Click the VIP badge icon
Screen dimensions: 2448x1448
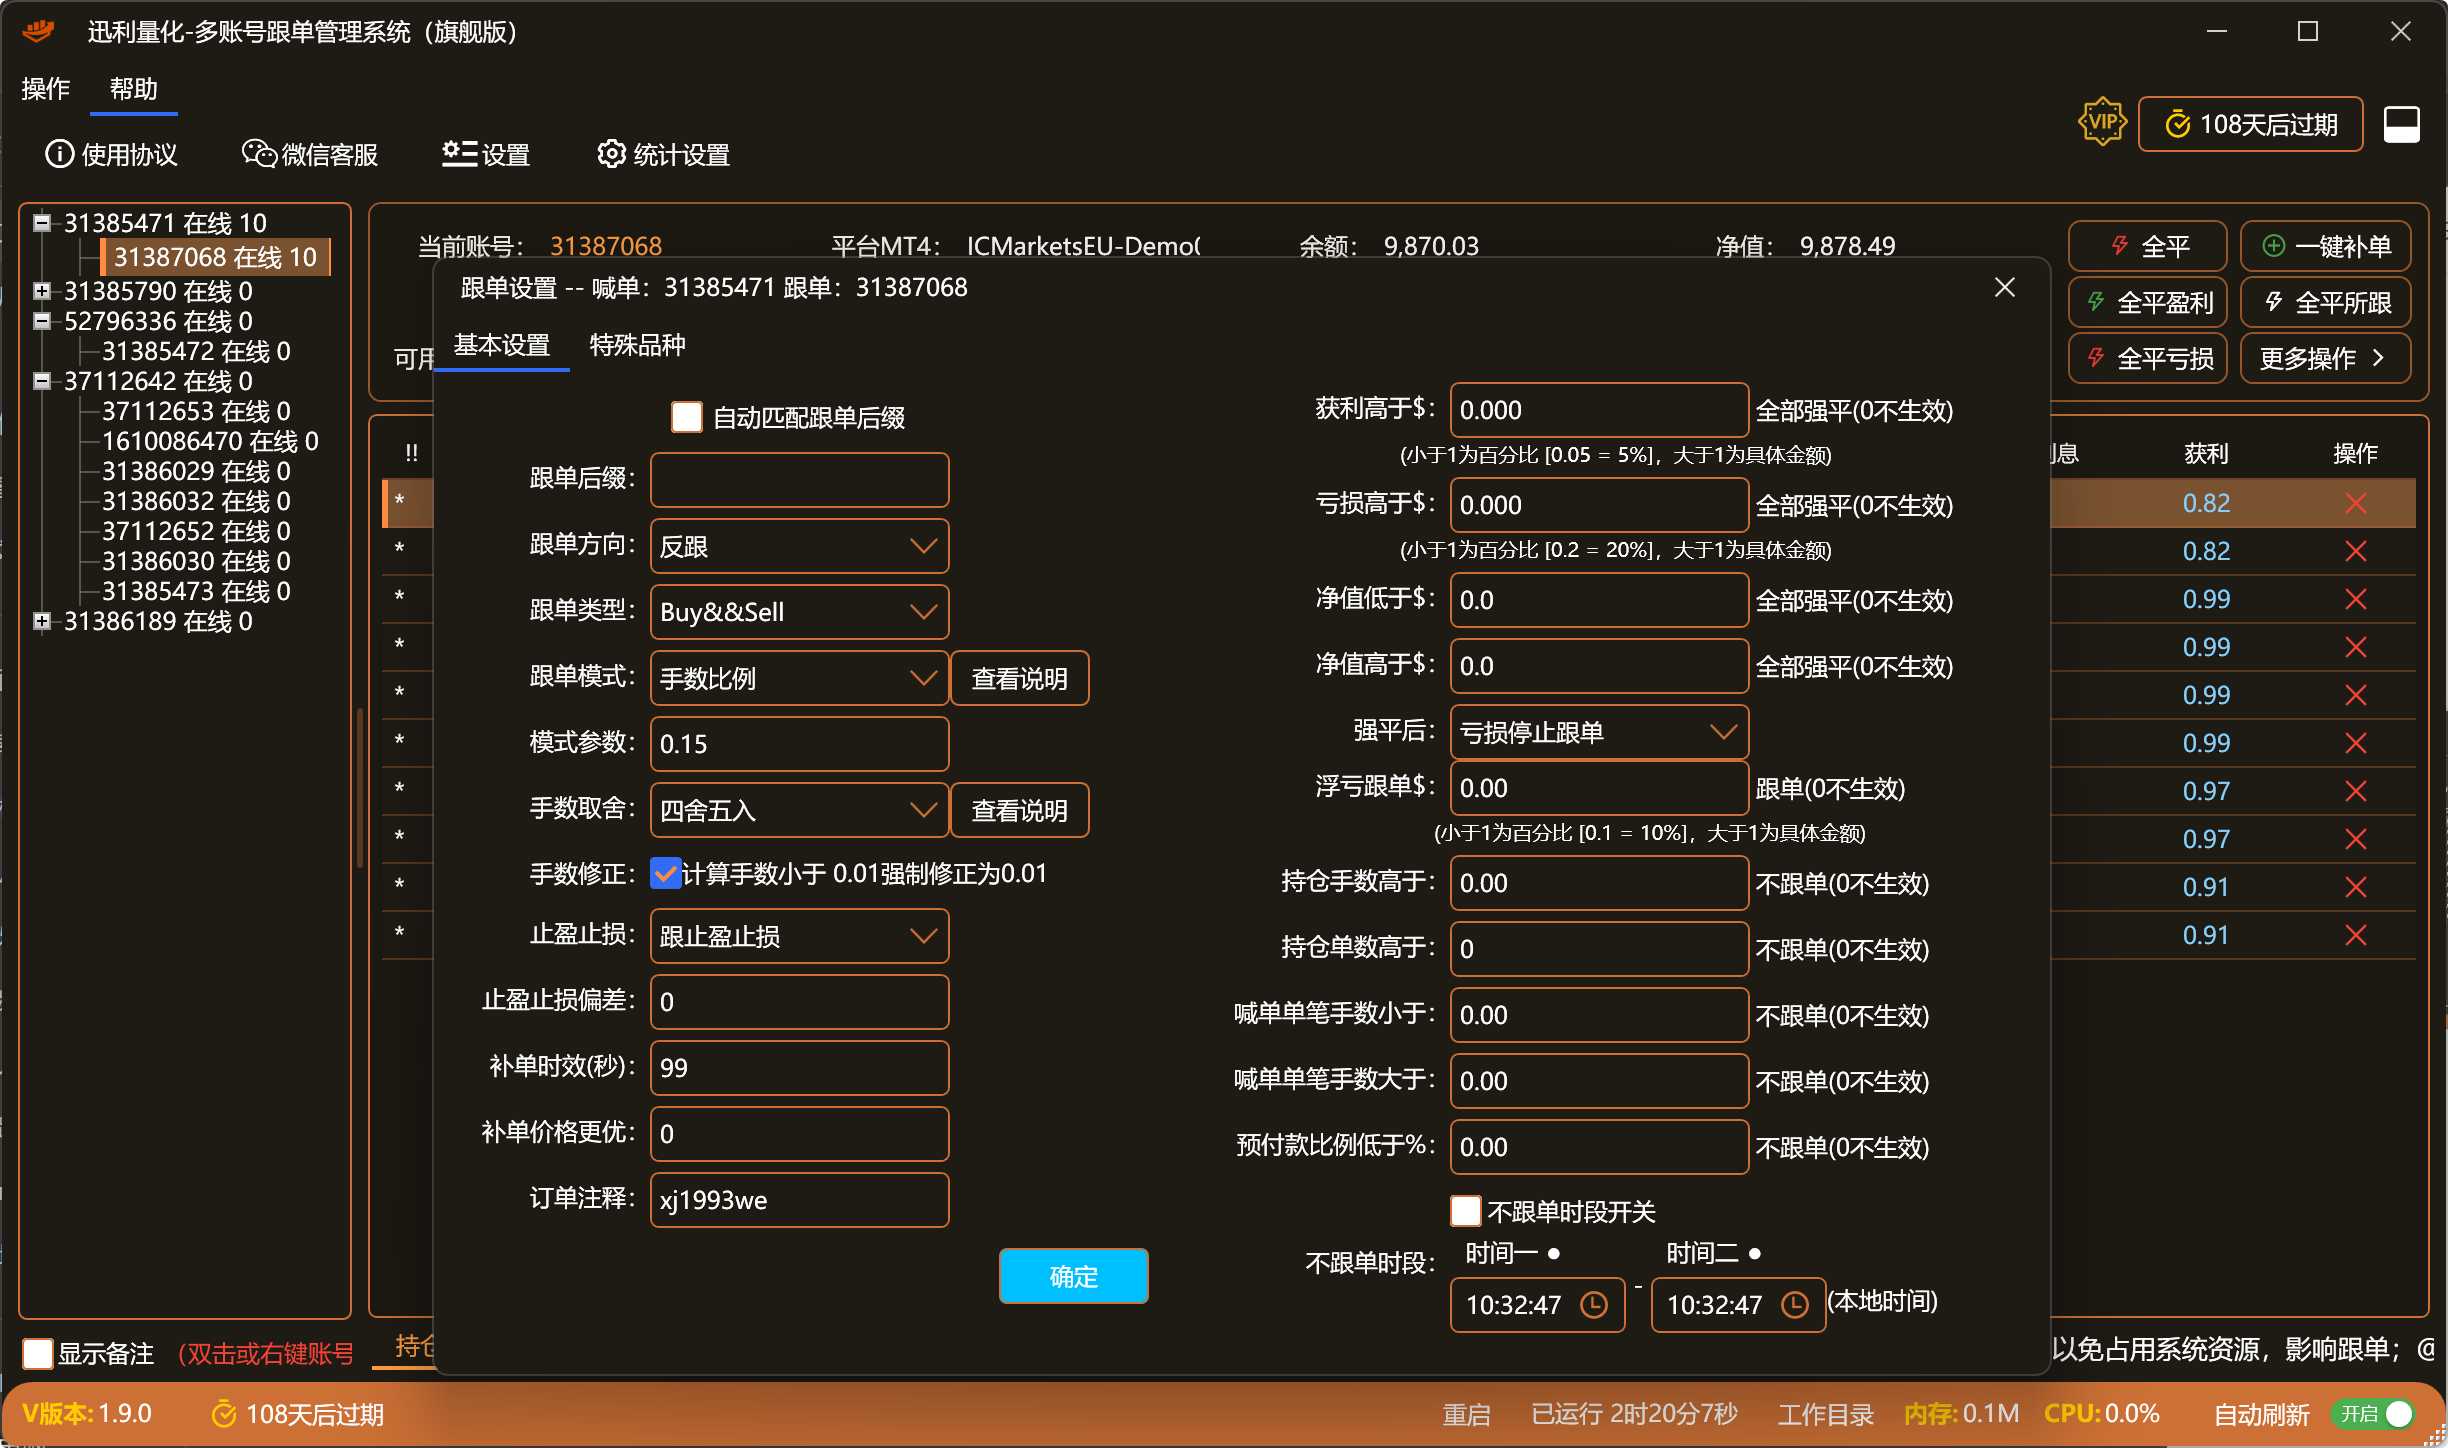[x=2103, y=123]
